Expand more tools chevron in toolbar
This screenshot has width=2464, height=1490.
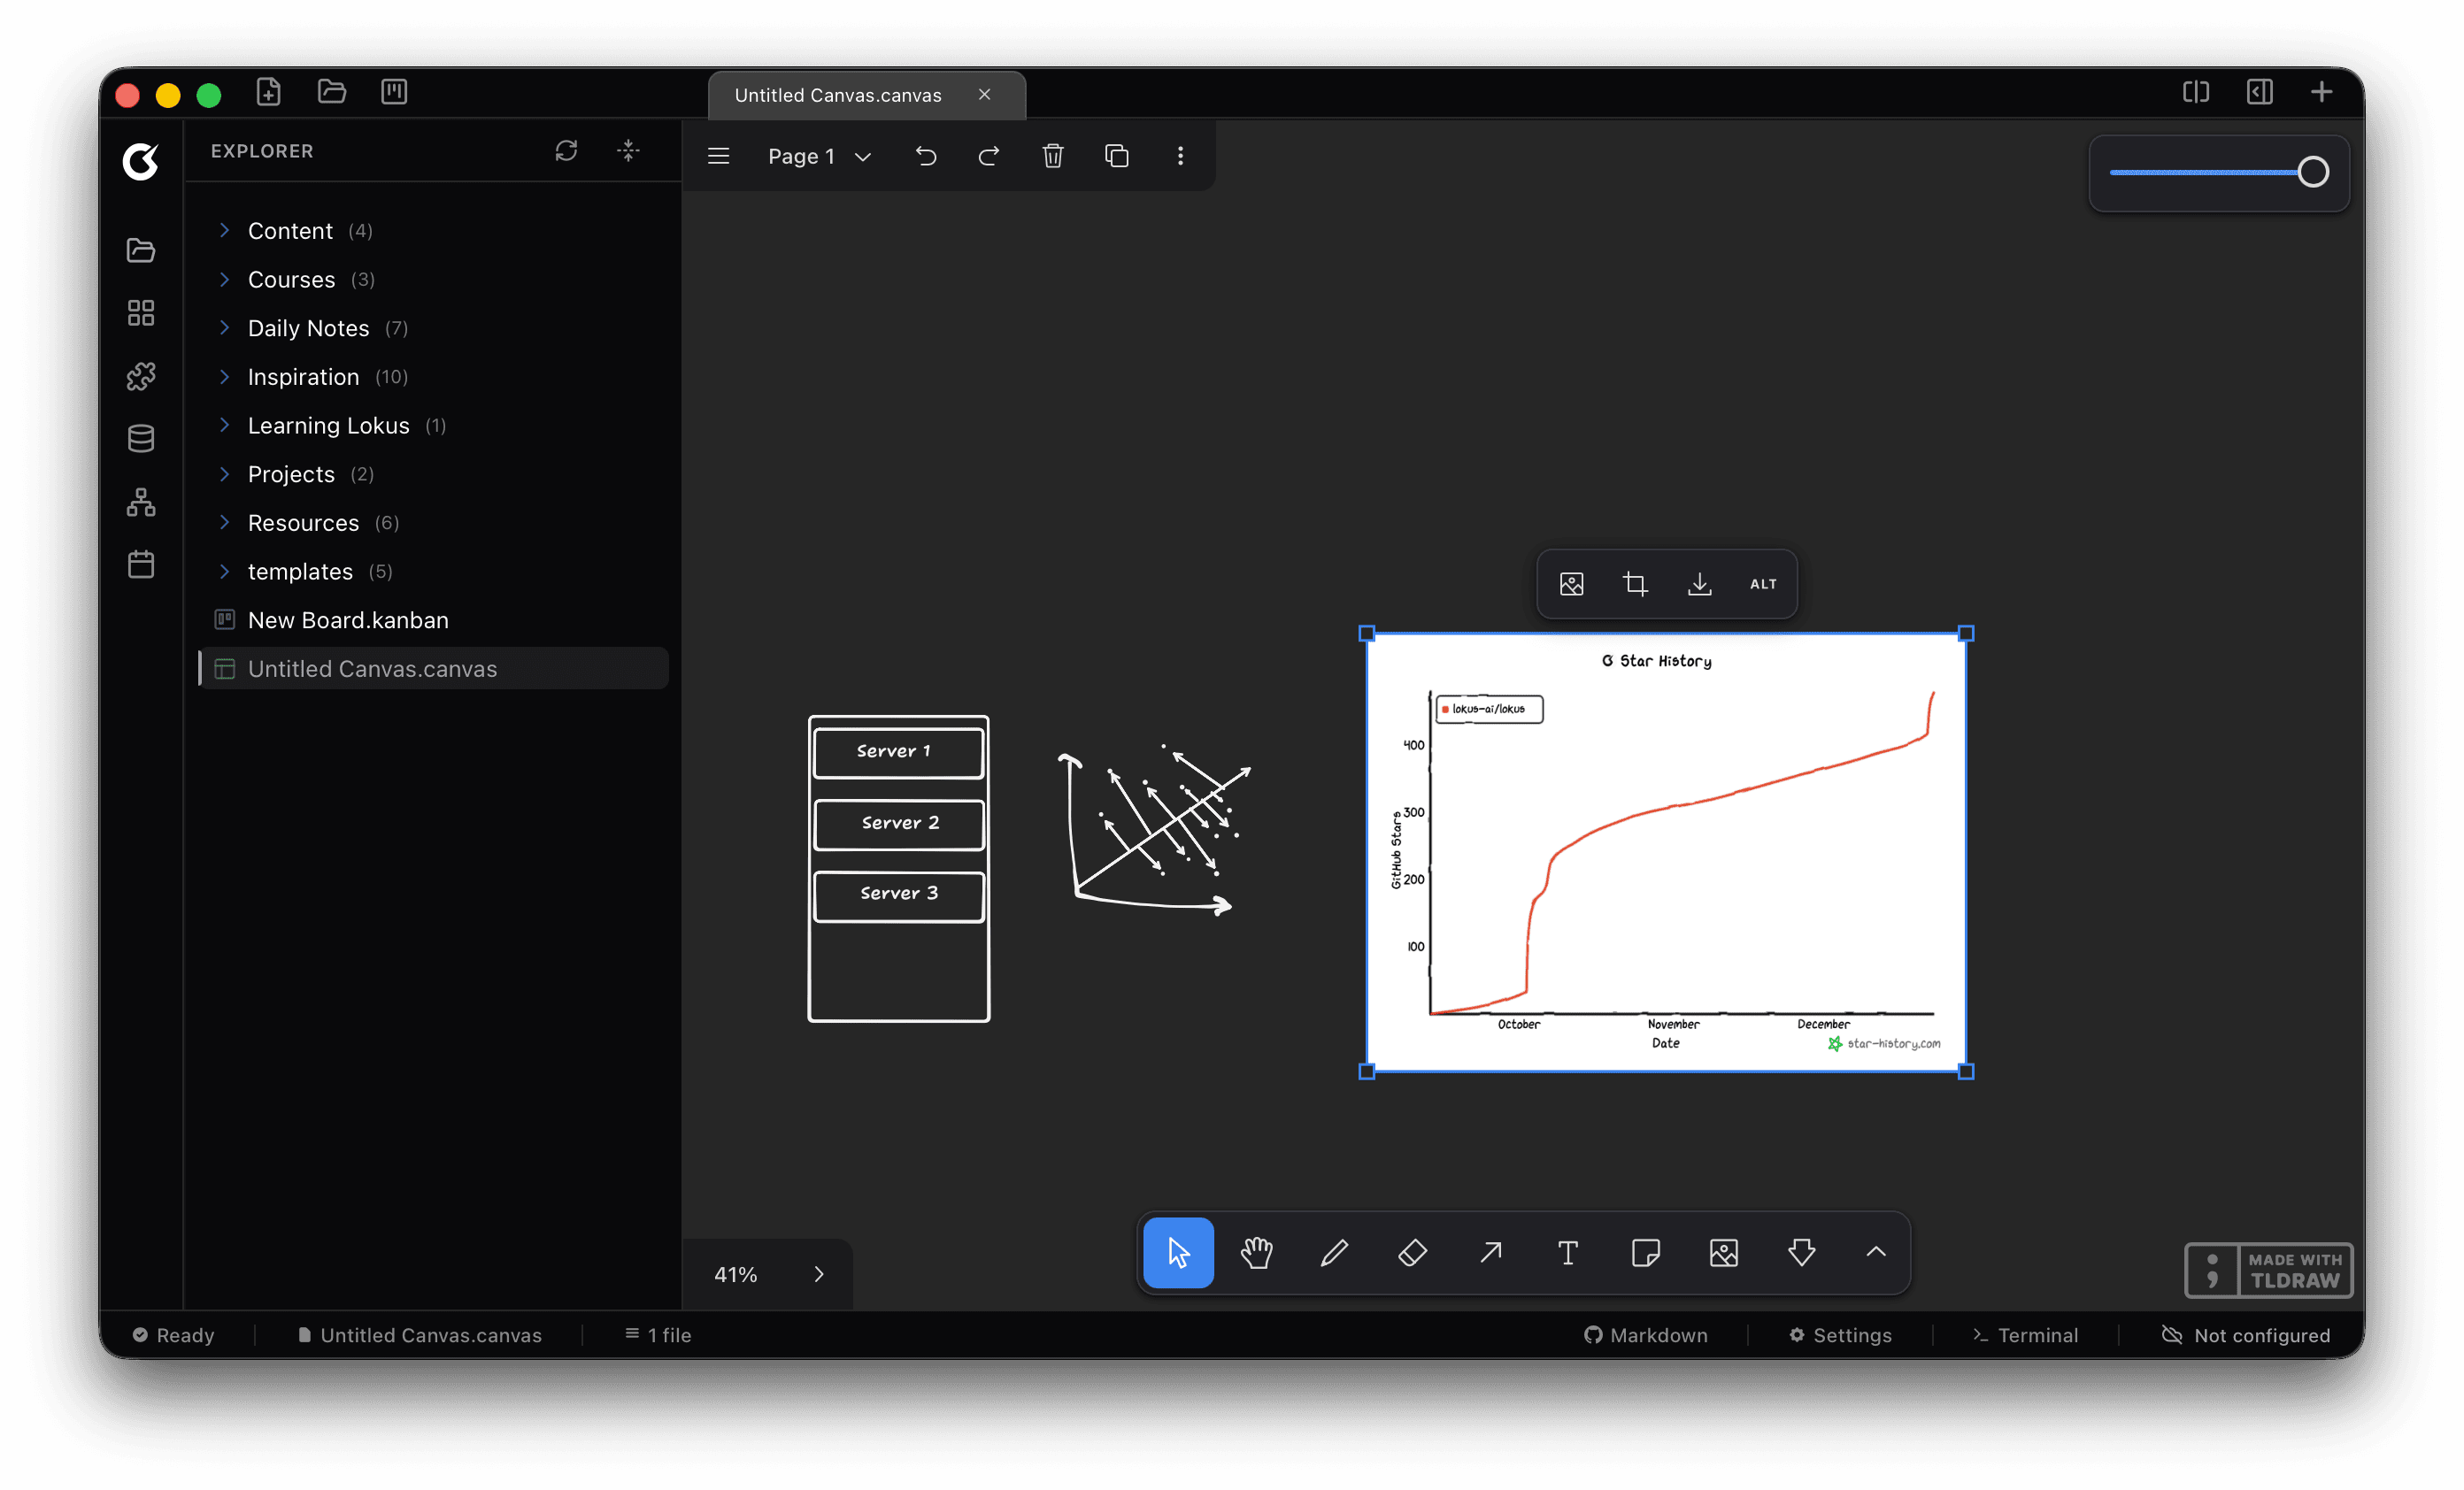coord(1875,1252)
